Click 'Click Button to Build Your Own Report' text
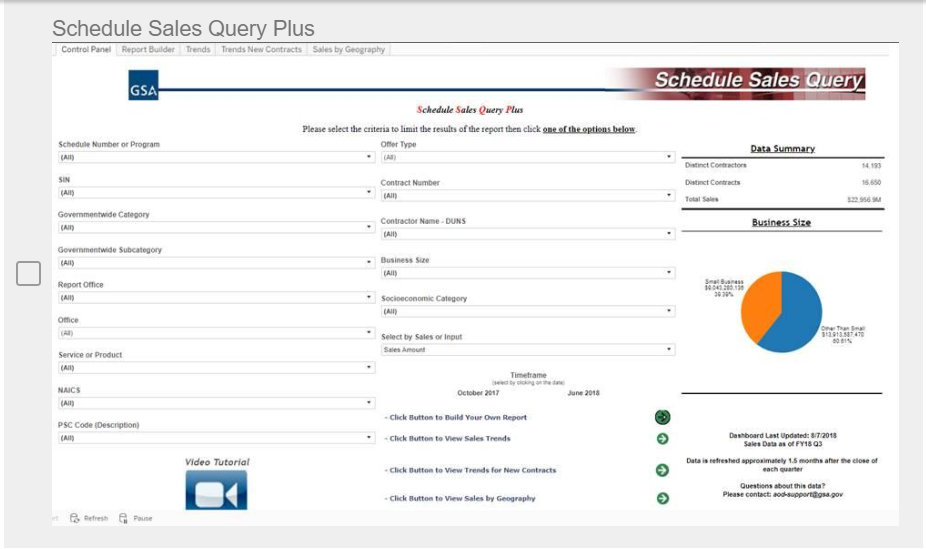This screenshot has width=926, height=549. click(456, 417)
